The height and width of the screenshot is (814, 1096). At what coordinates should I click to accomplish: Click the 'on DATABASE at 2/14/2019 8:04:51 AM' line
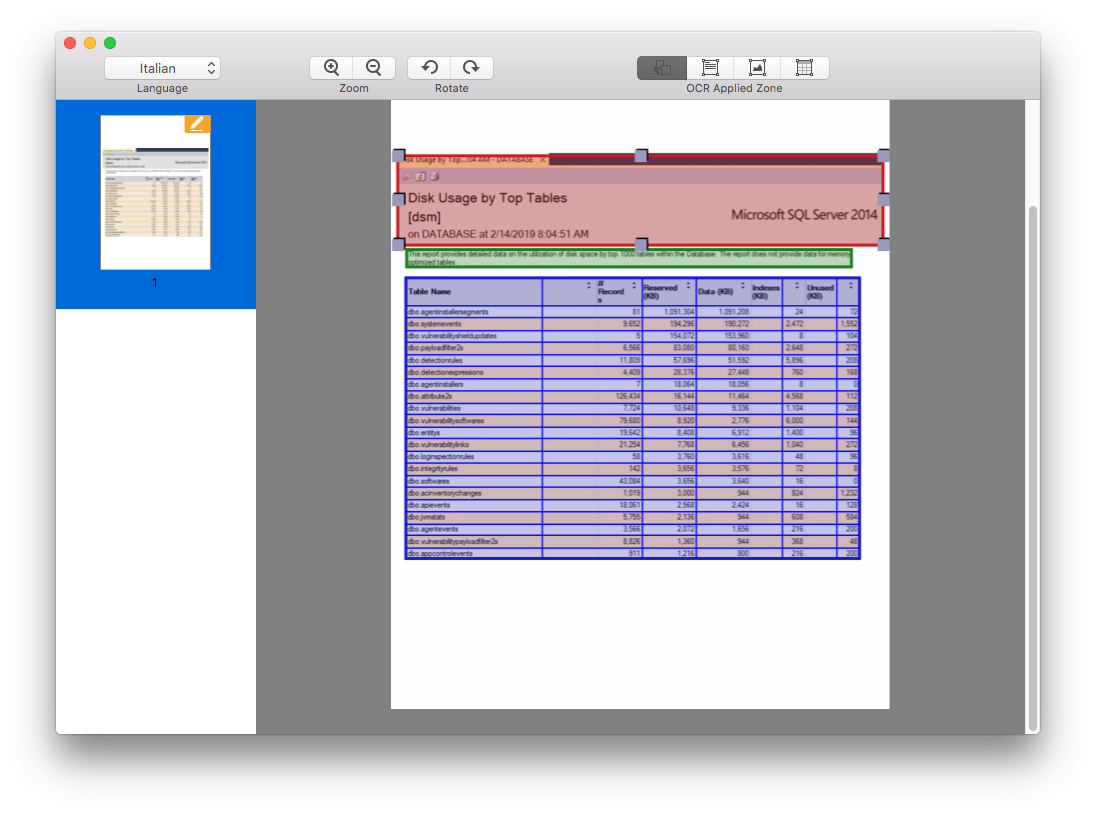[498, 234]
